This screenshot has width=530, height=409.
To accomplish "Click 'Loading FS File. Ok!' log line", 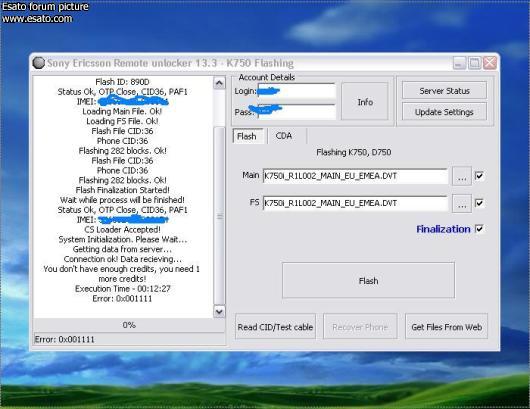I will coord(122,121).
